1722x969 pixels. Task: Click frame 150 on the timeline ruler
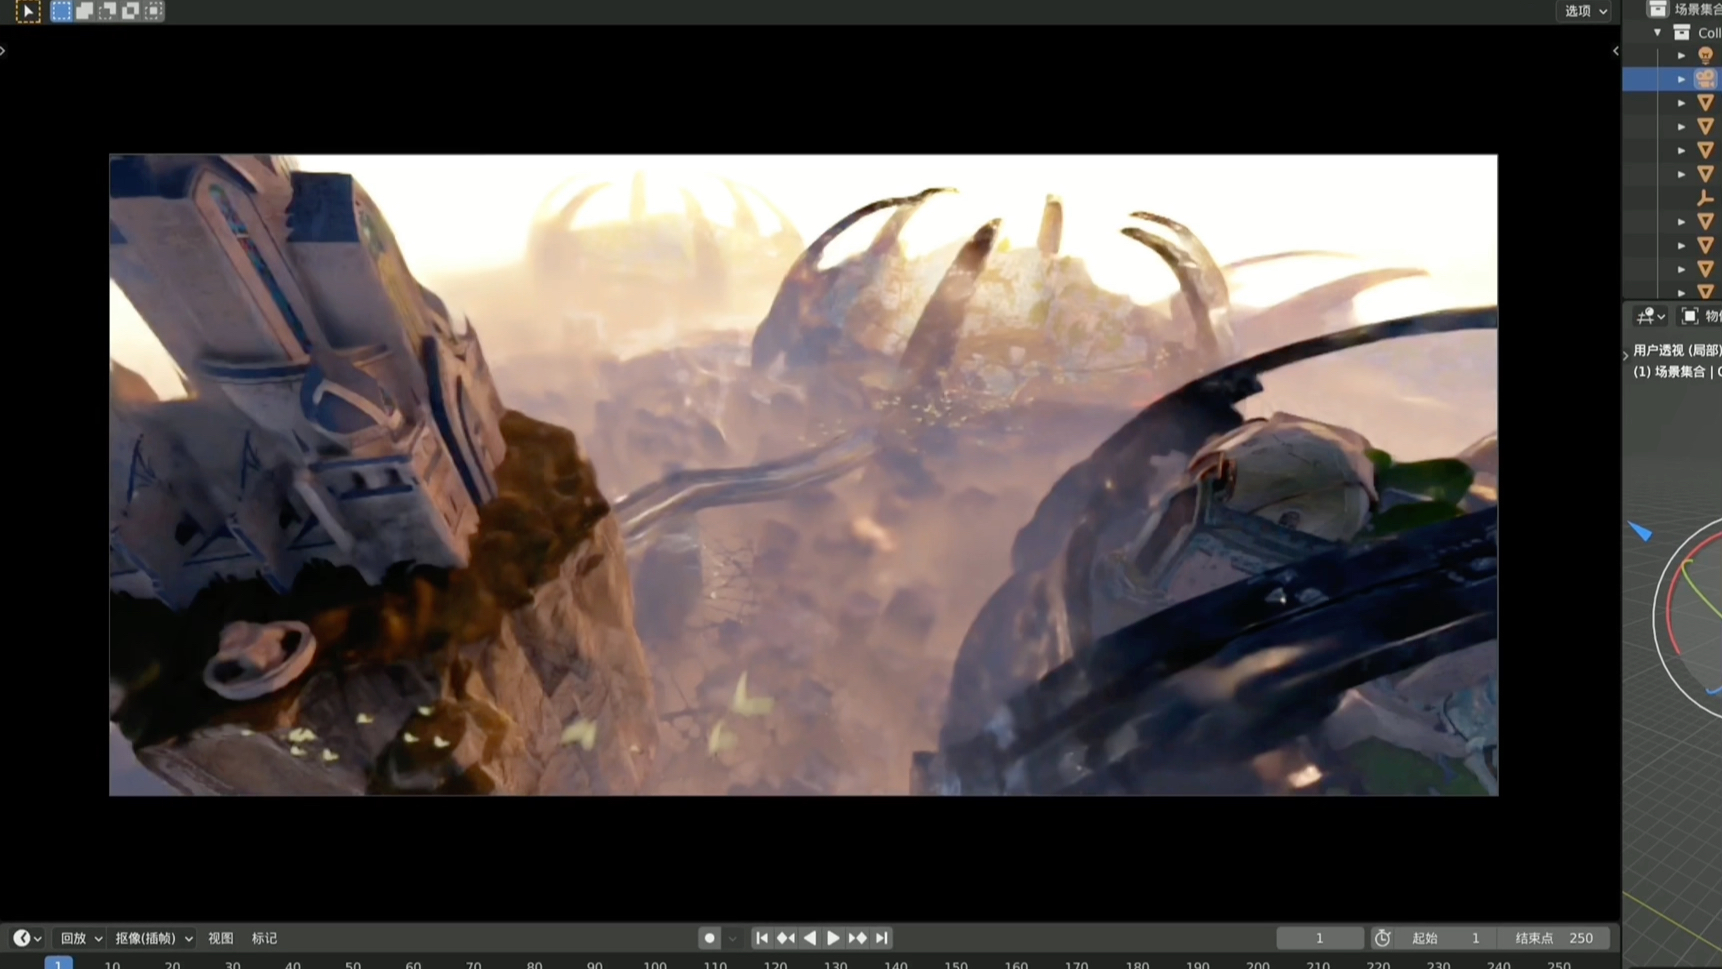pyautogui.click(x=956, y=964)
